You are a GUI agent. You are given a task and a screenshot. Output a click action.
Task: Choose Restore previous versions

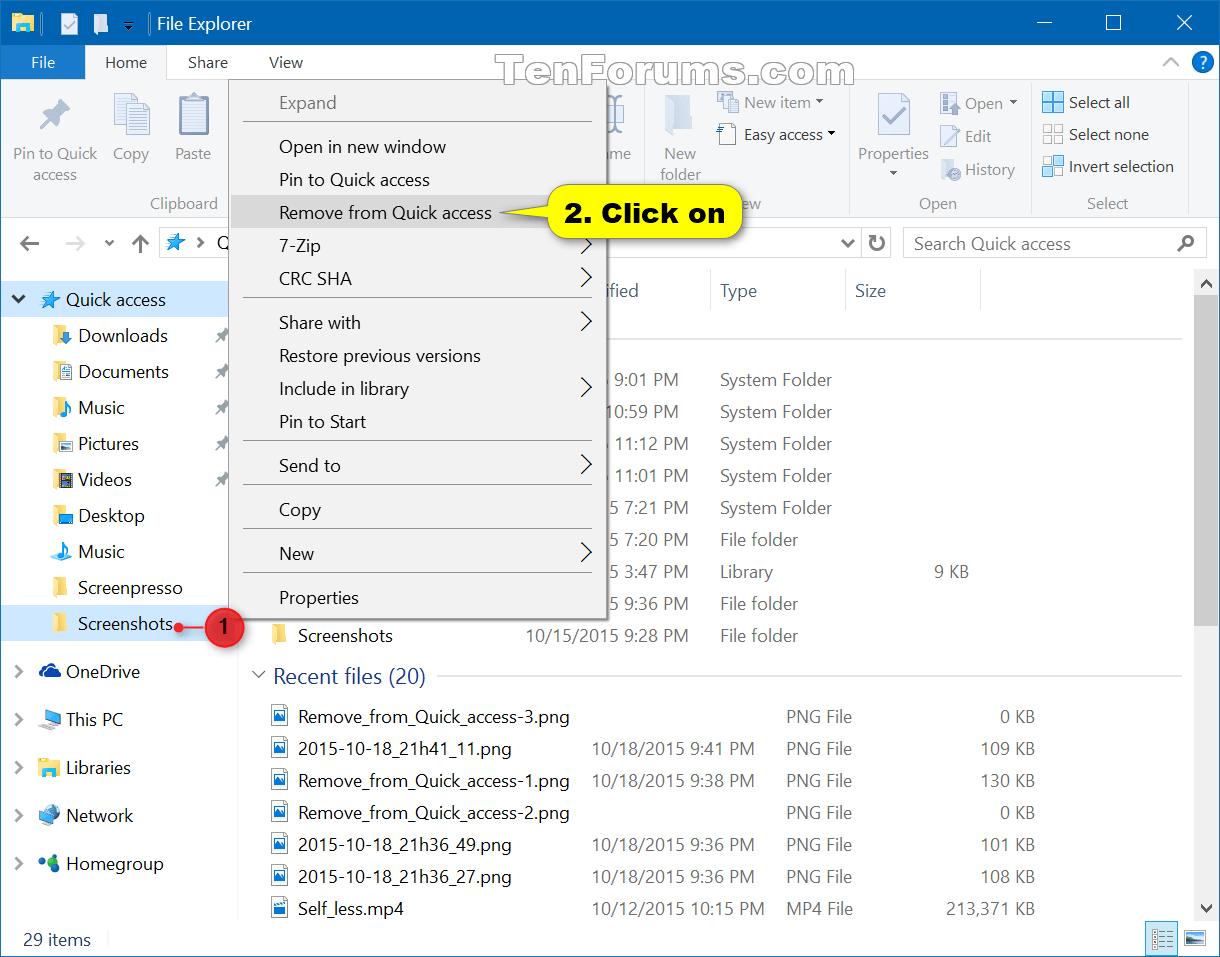pyautogui.click(x=418, y=355)
